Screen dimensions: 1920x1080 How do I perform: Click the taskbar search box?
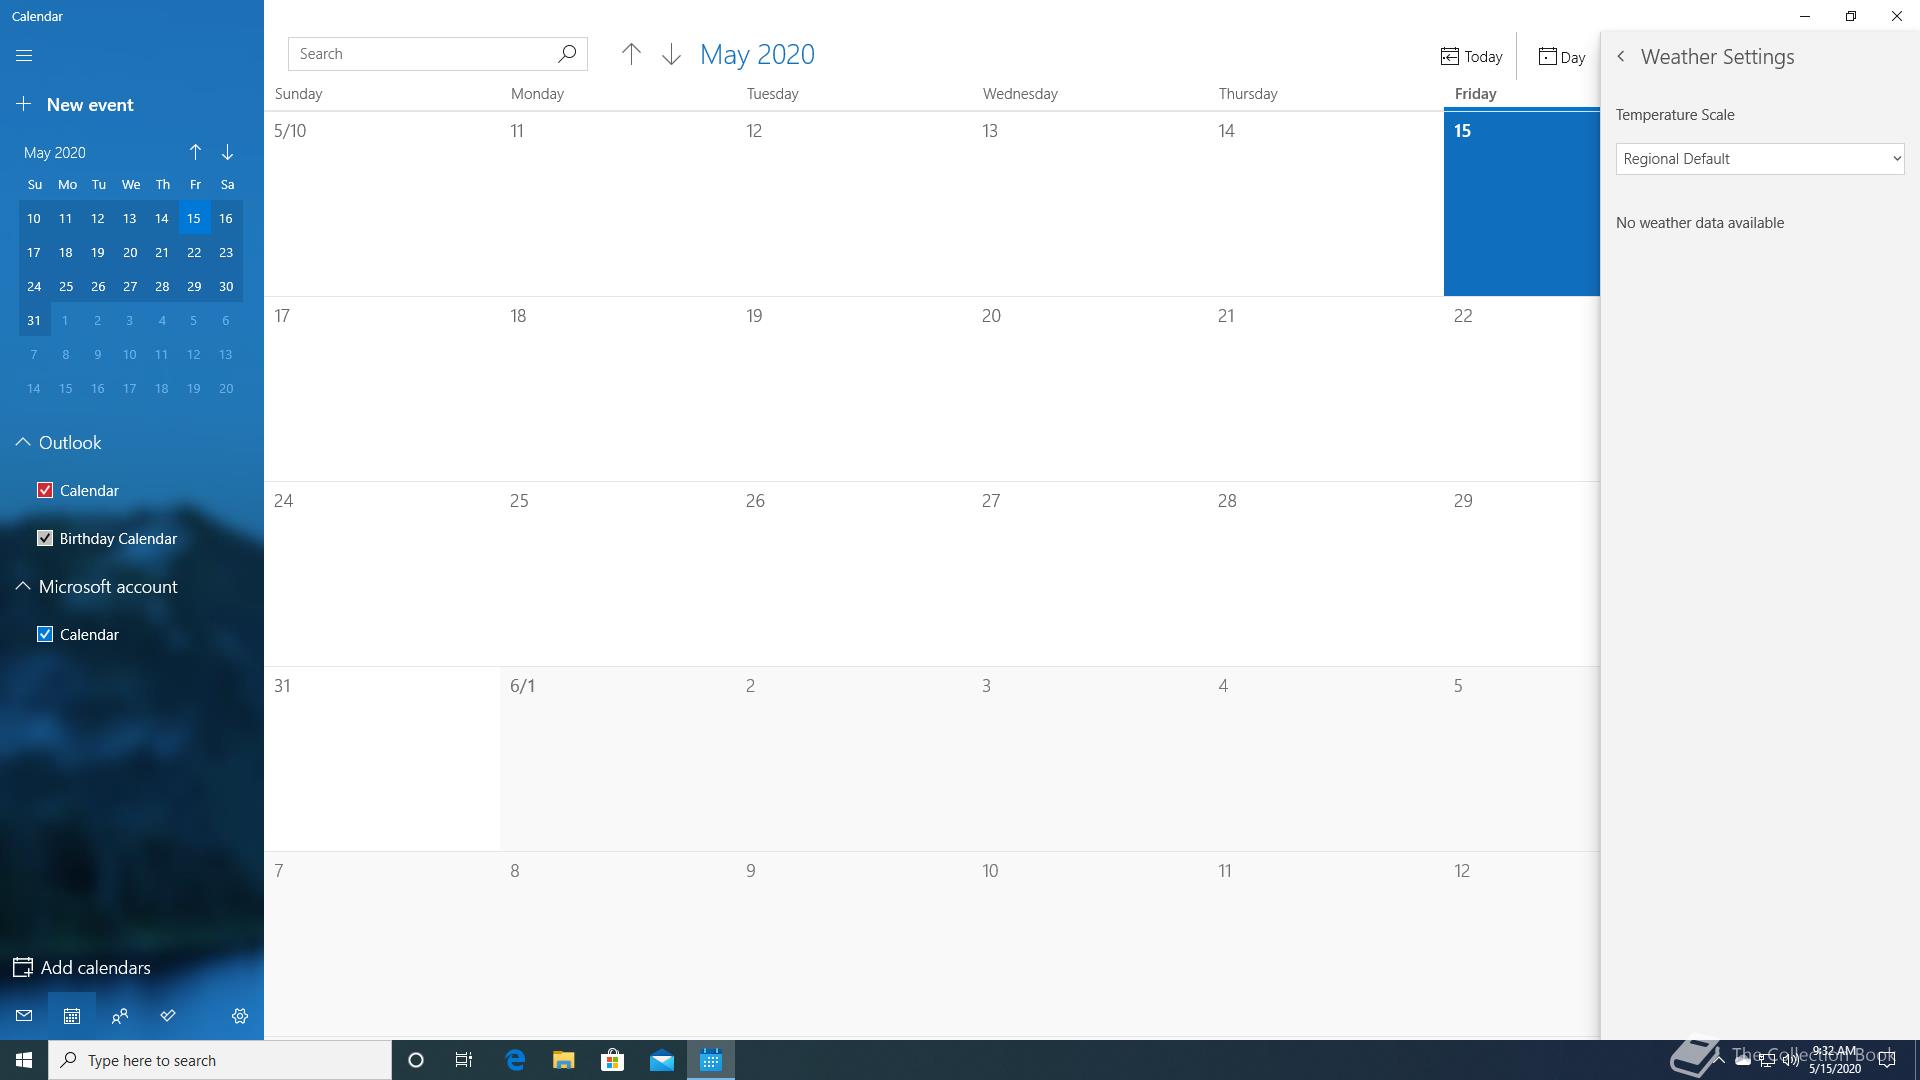[x=220, y=1060]
